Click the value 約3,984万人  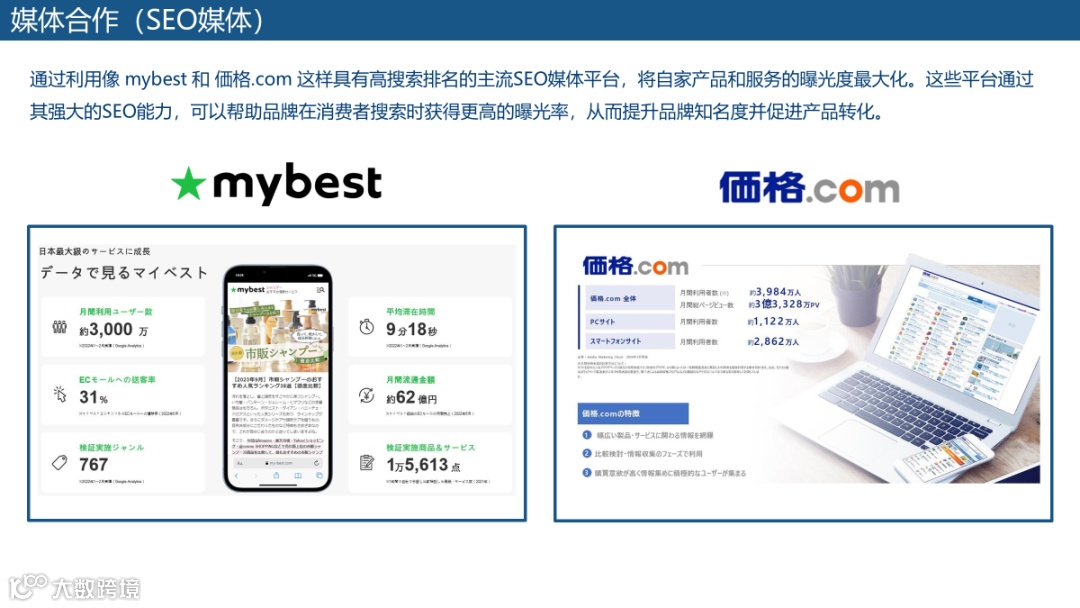coord(775,292)
